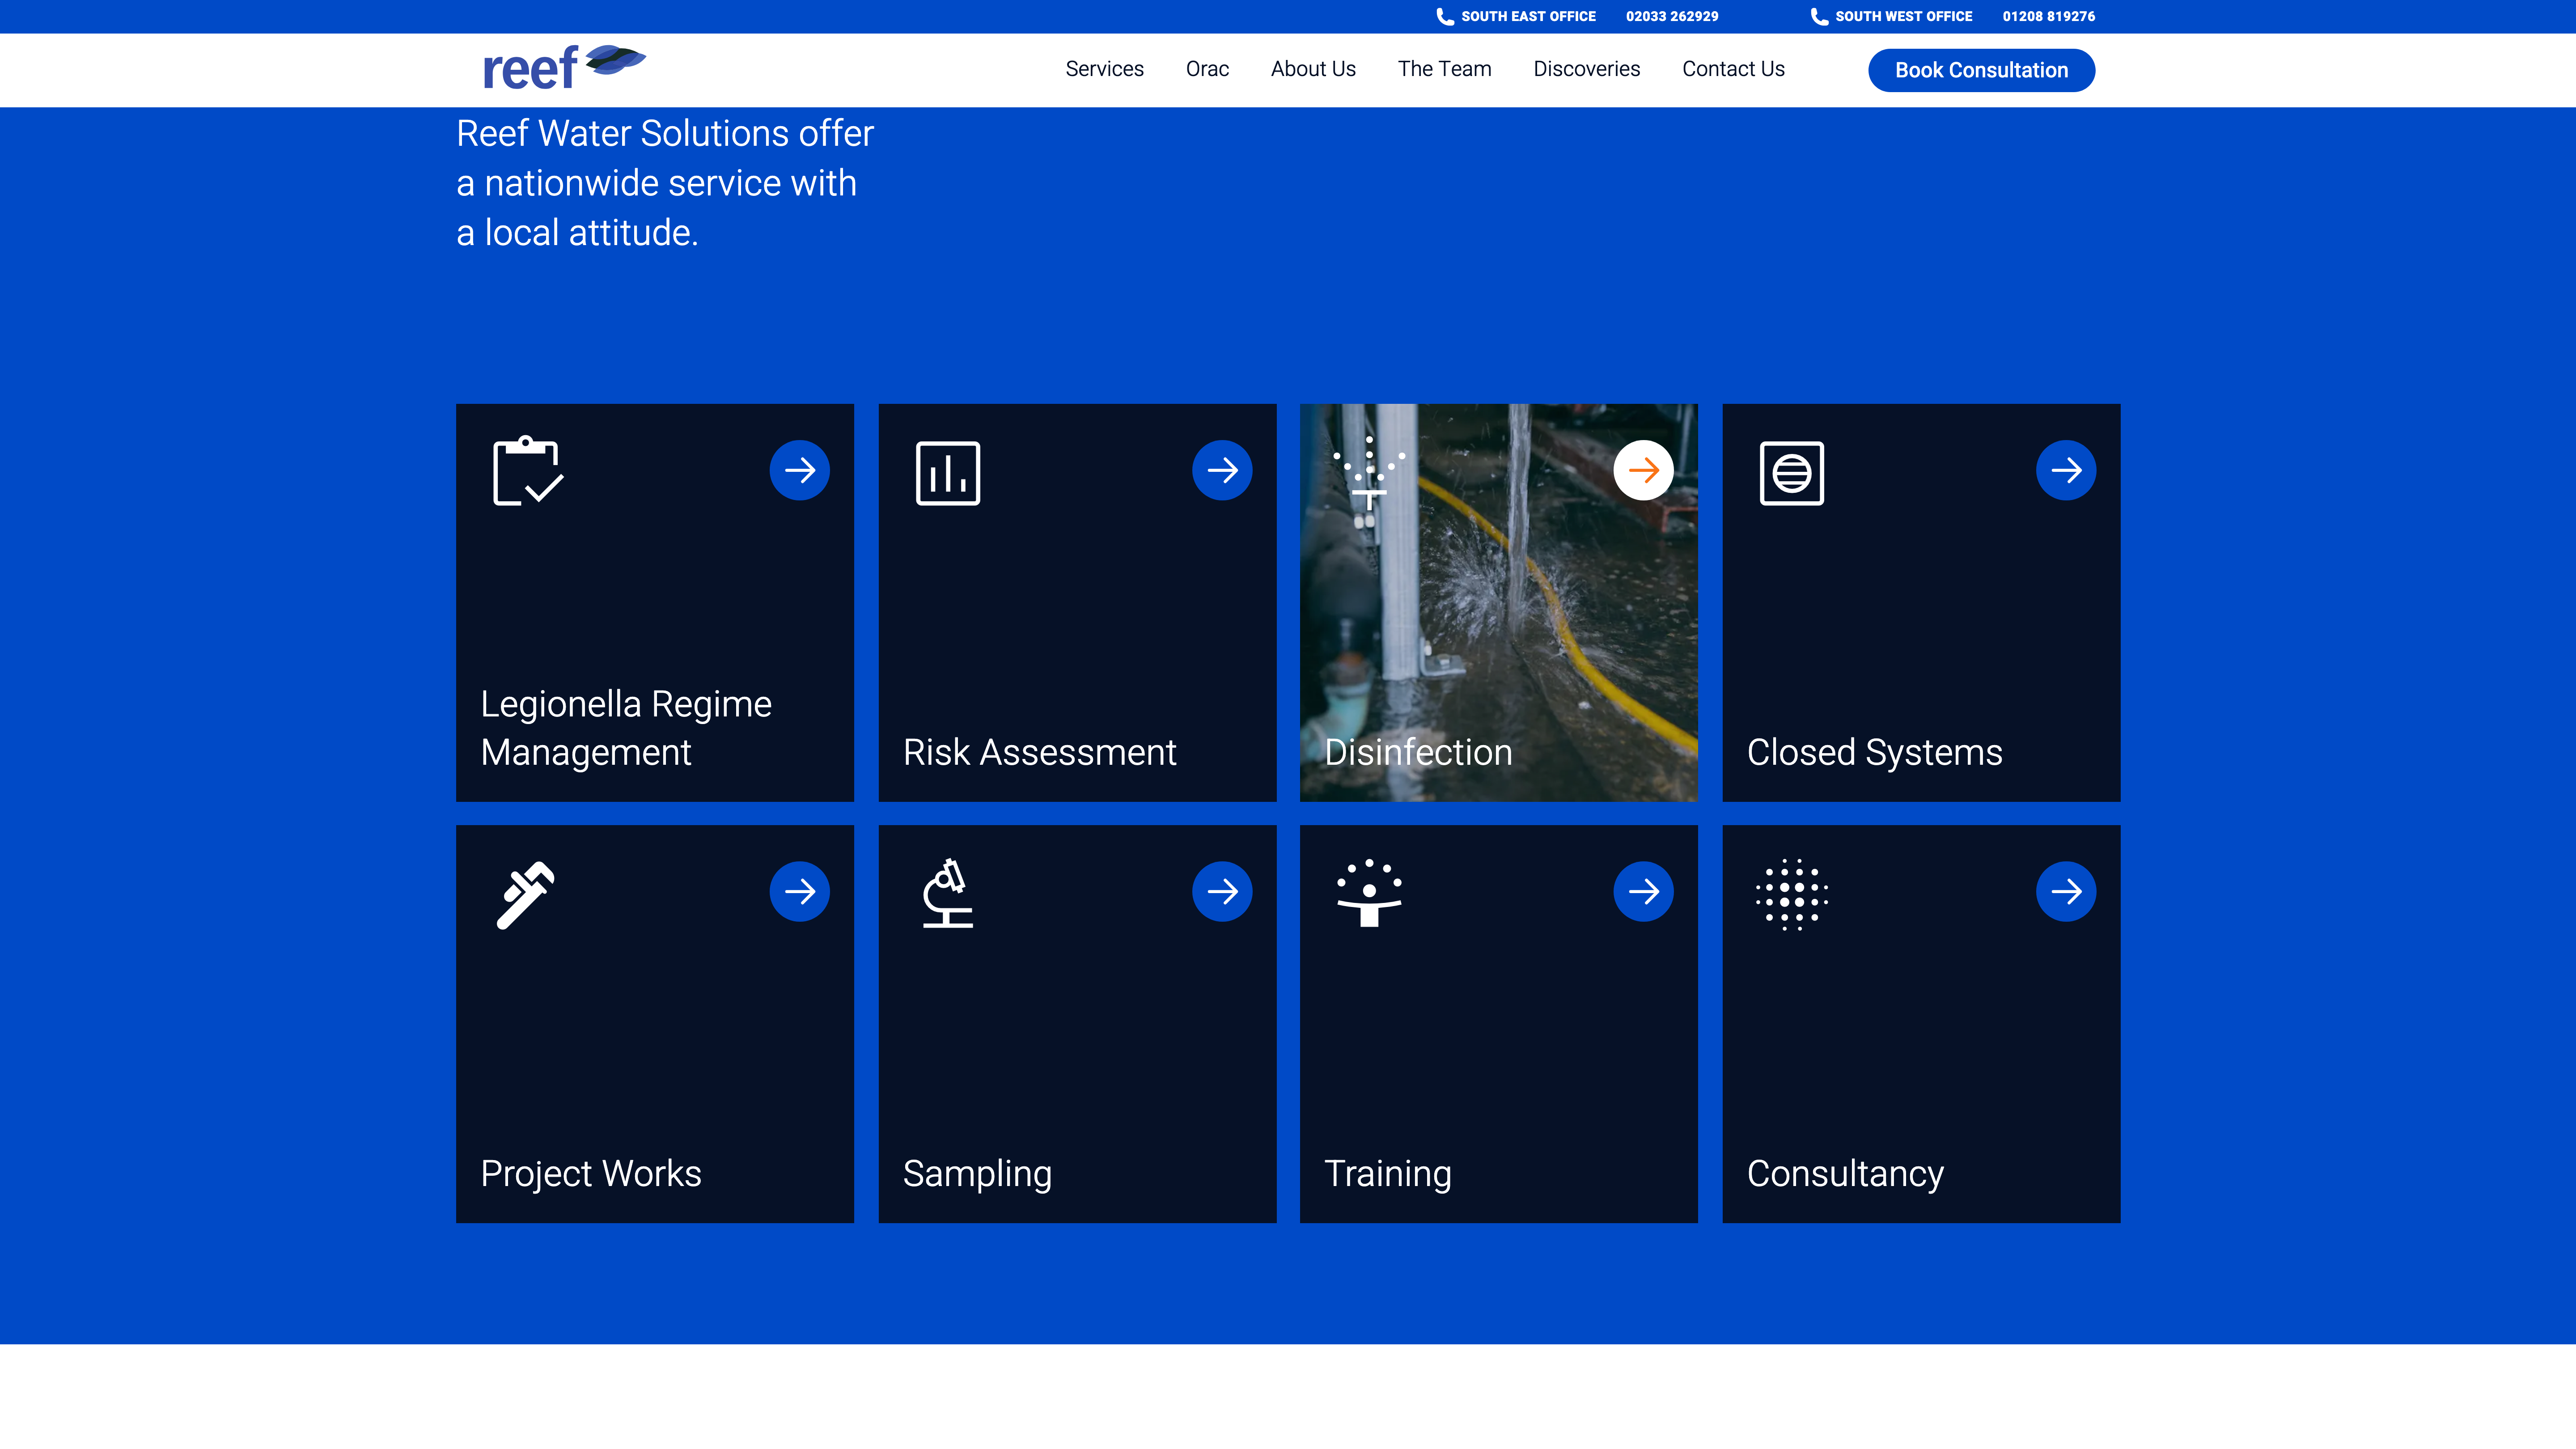2576x1449 pixels.
Task: Click the Legionella Regime Management arrow icon
Action: pos(799,470)
